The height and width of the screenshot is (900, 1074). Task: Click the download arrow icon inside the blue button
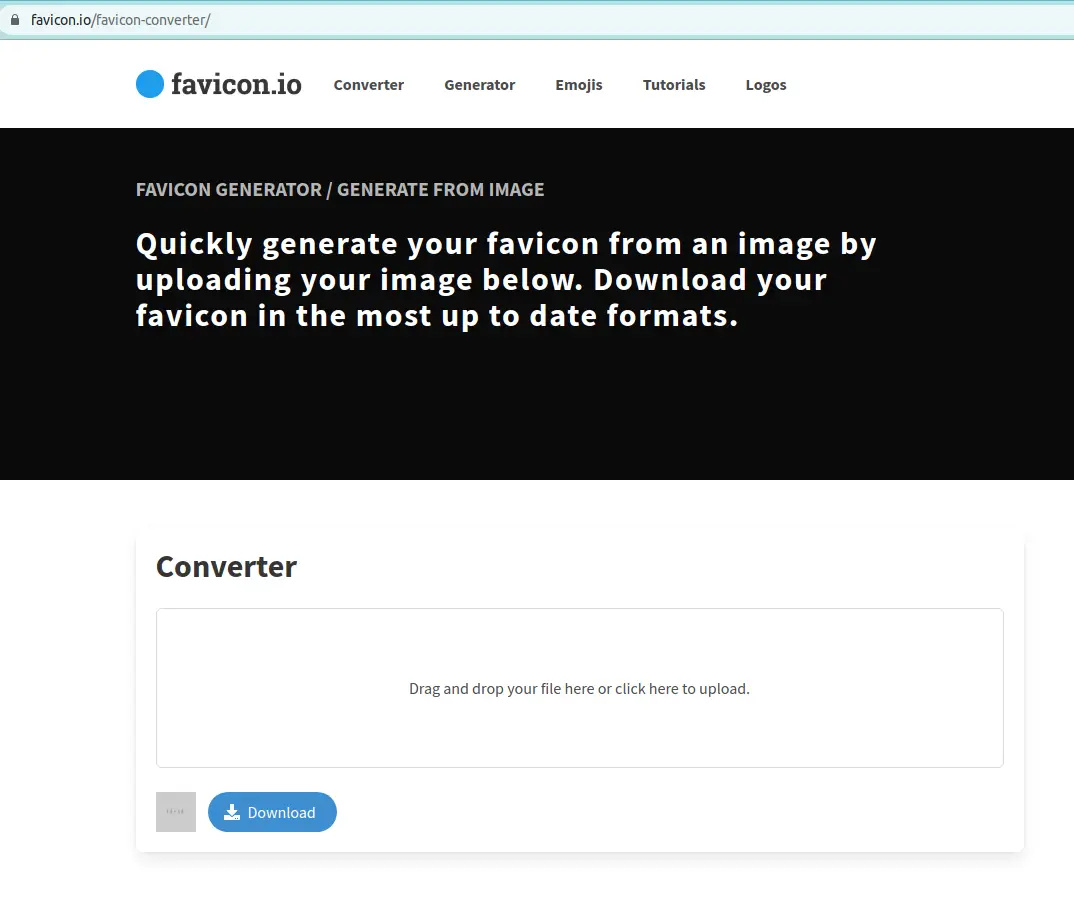[232, 812]
